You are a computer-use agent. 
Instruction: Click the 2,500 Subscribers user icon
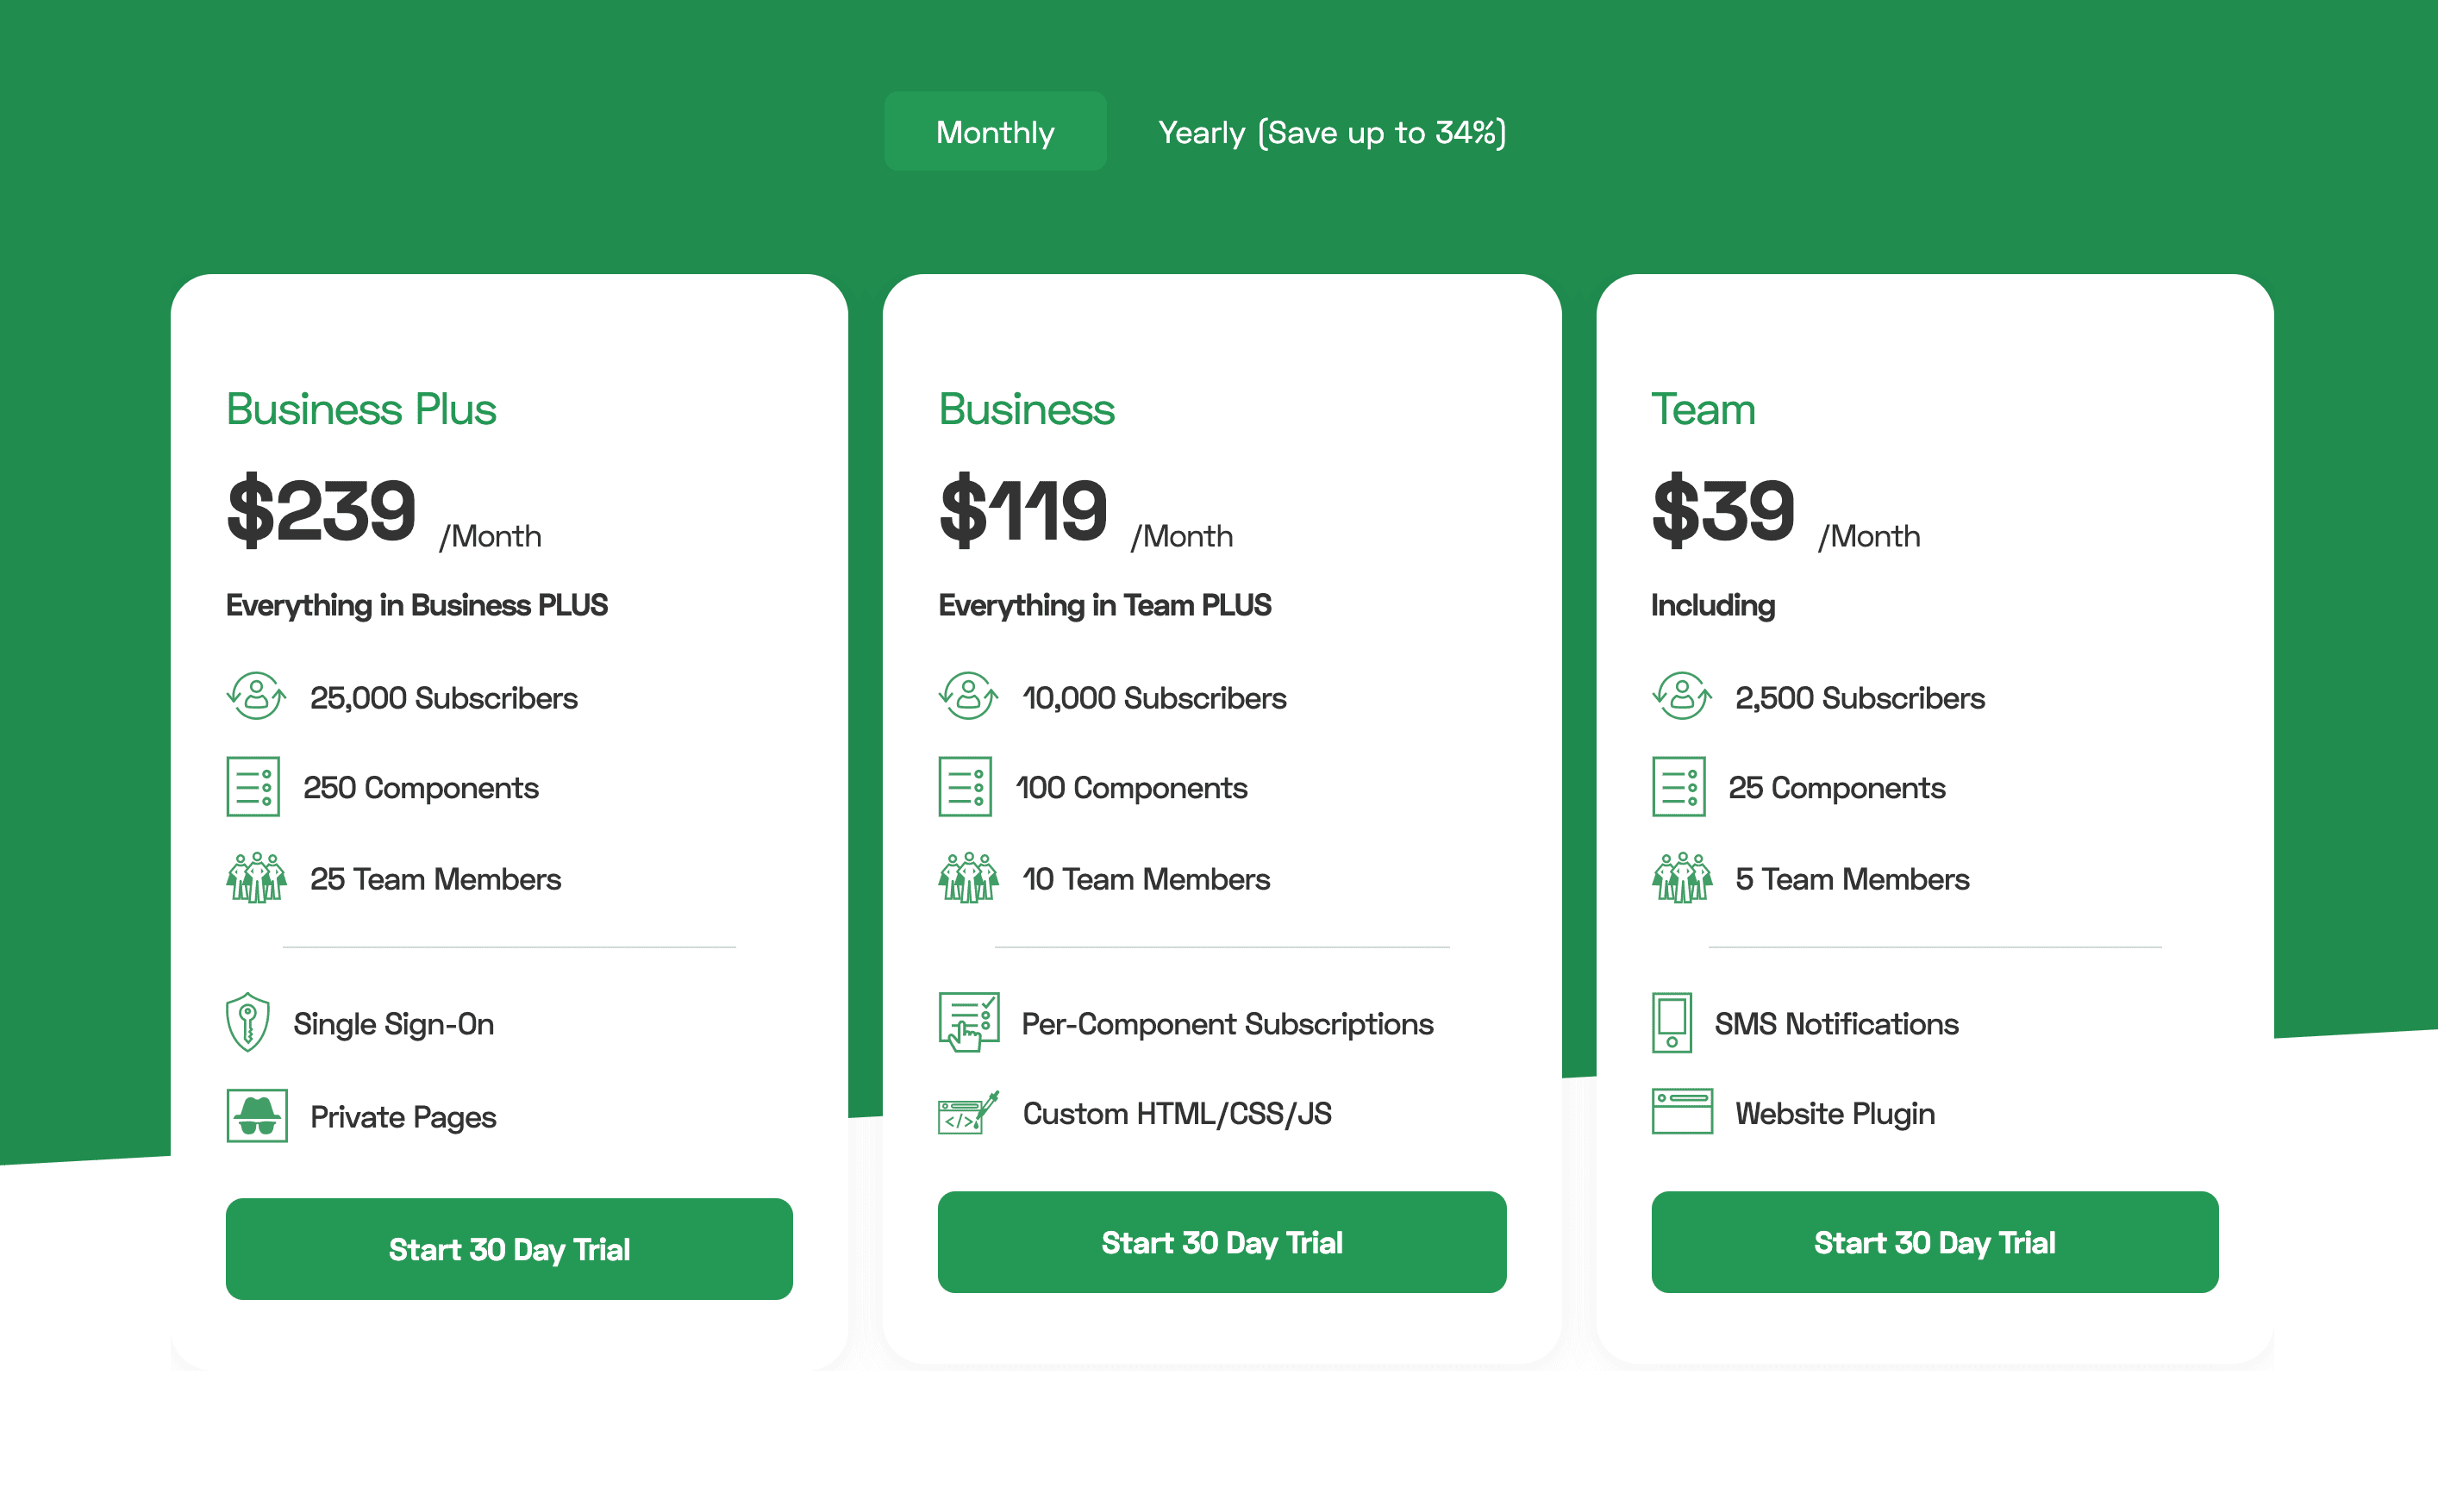[x=1682, y=695]
